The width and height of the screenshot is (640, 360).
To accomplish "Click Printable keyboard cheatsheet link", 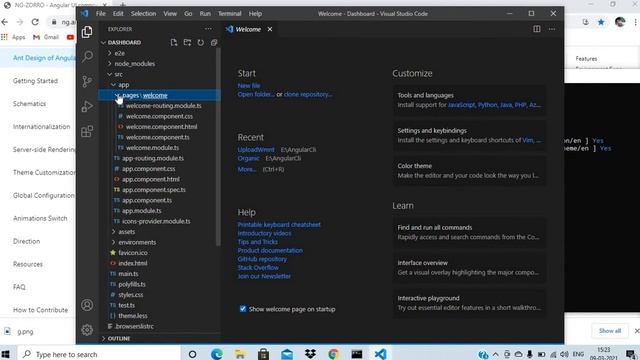I will (x=279, y=224).
